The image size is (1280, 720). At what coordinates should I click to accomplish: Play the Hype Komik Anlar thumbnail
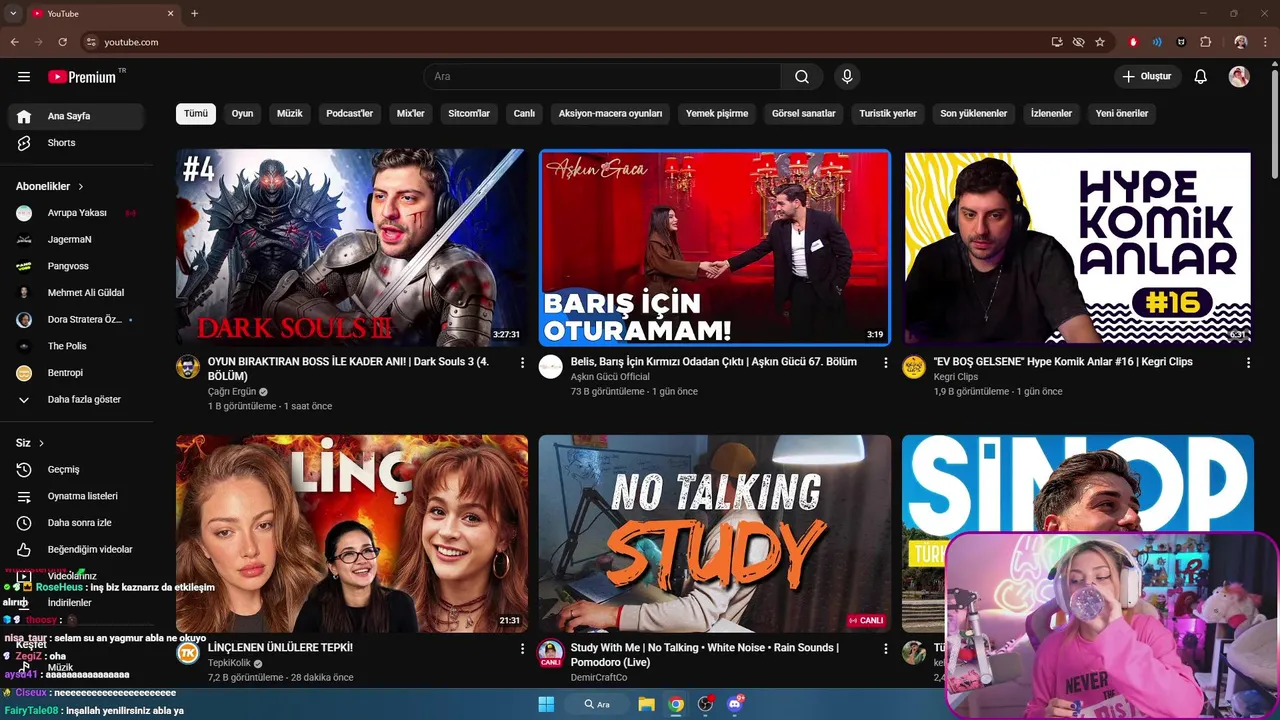tap(1078, 247)
